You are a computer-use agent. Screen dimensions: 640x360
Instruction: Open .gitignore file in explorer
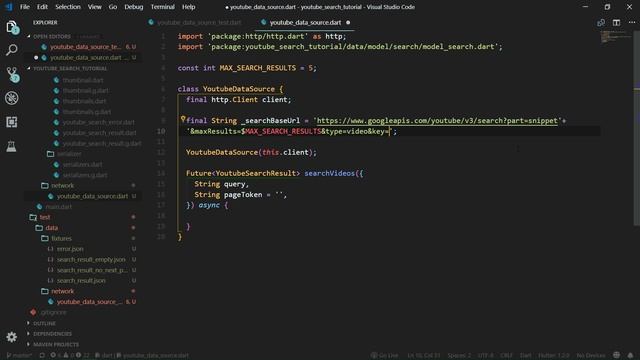click(x=53, y=312)
